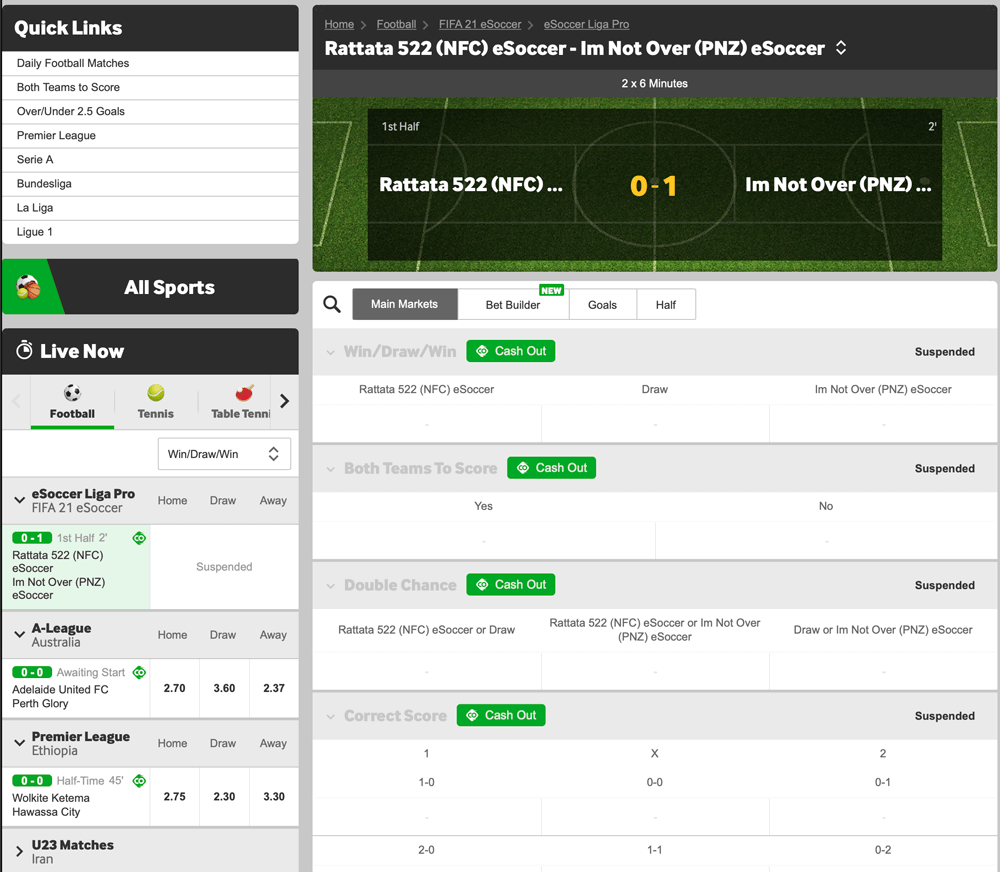
Task: Switch to the Bet Builder tab
Action: [513, 305]
